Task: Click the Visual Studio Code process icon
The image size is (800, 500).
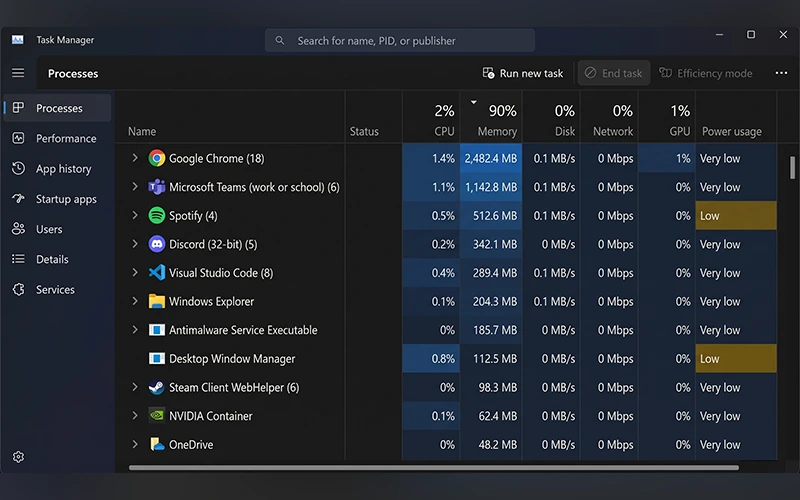Action: (x=157, y=272)
